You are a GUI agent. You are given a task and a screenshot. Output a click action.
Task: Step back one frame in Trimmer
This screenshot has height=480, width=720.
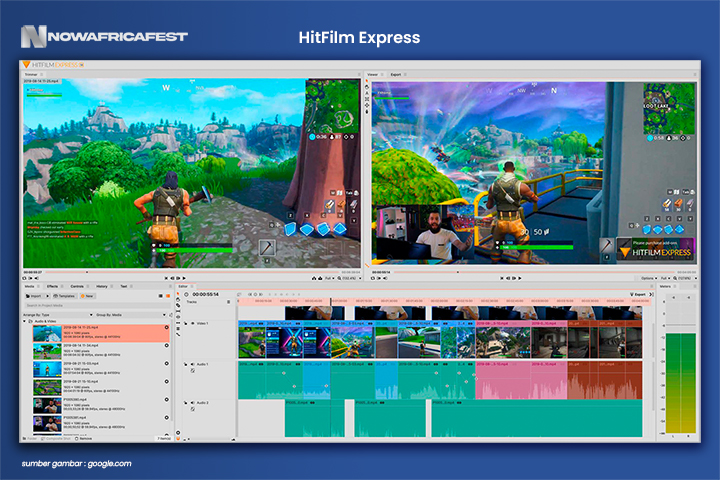pyautogui.click(x=172, y=278)
